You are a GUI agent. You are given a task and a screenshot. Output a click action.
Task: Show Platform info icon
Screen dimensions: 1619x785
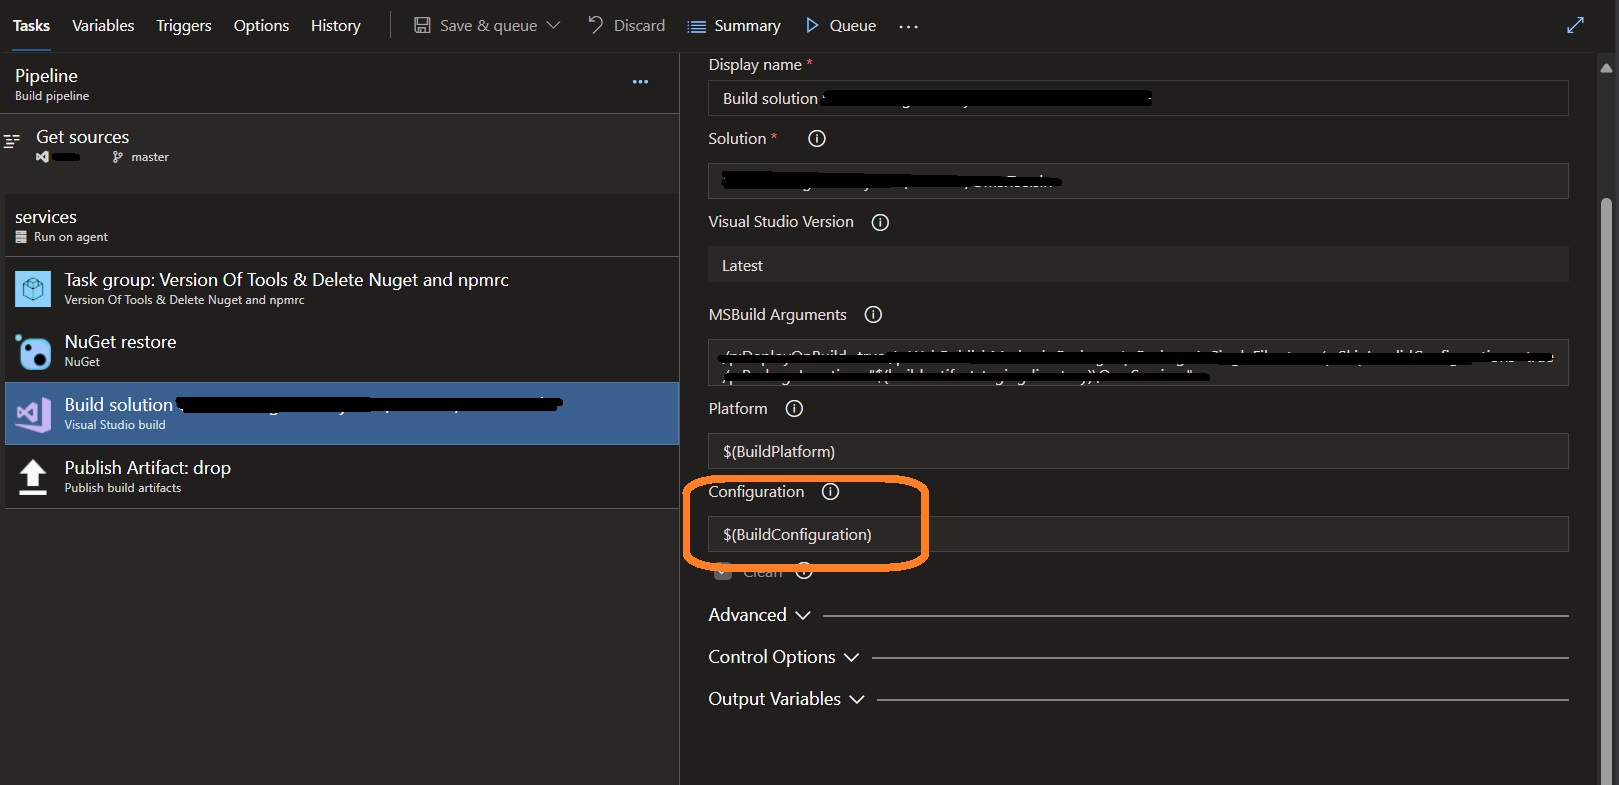pyautogui.click(x=794, y=409)
